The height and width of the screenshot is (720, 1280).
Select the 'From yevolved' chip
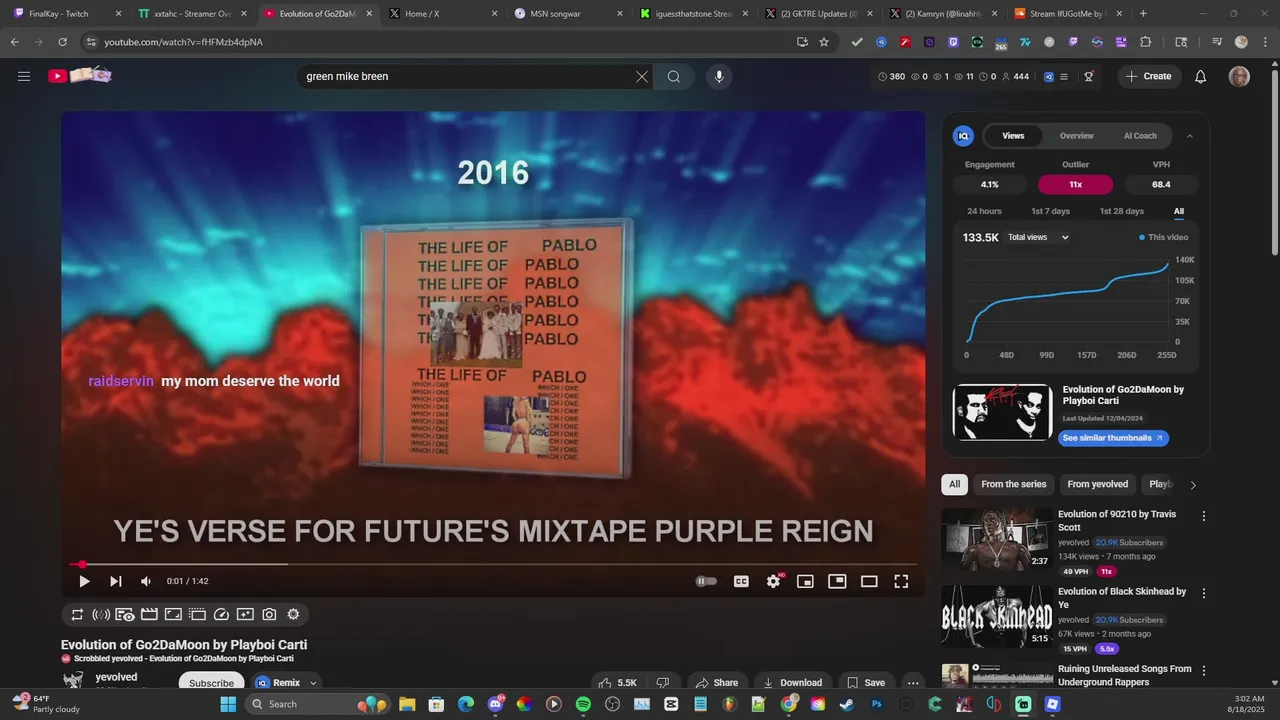(x=1097, y=484)
